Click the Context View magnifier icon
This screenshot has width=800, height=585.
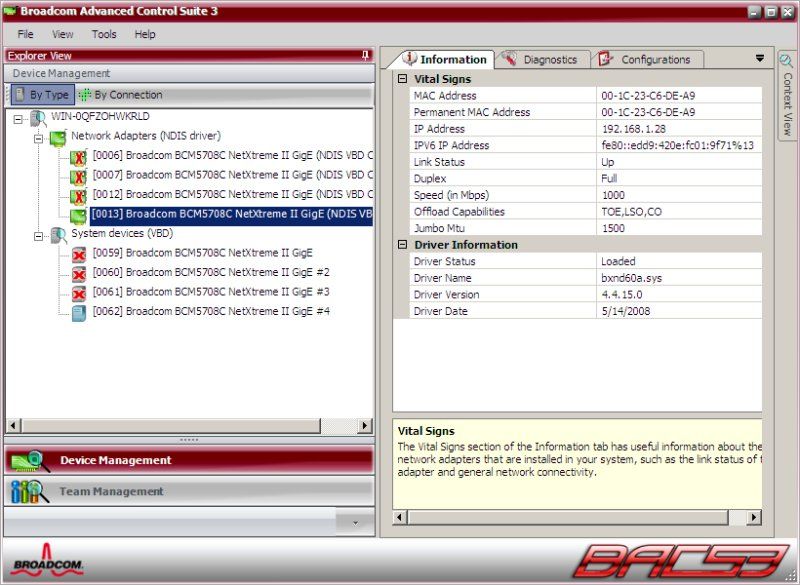point(786,61)
